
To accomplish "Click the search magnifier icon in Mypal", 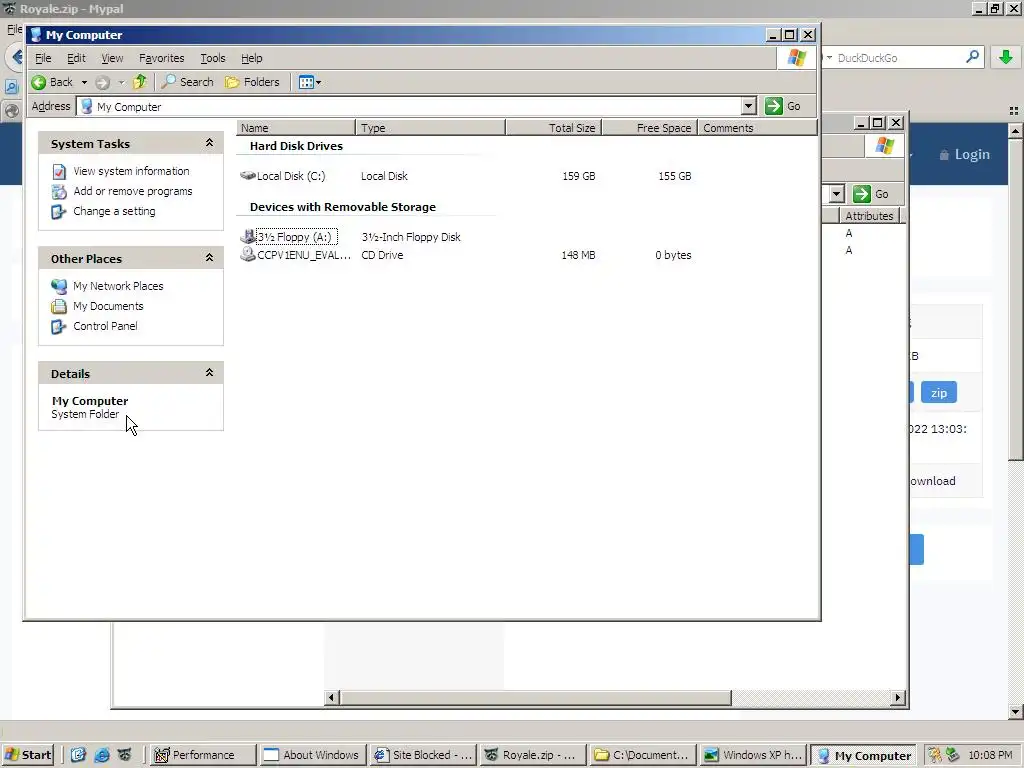I will [x=972, y=57].
